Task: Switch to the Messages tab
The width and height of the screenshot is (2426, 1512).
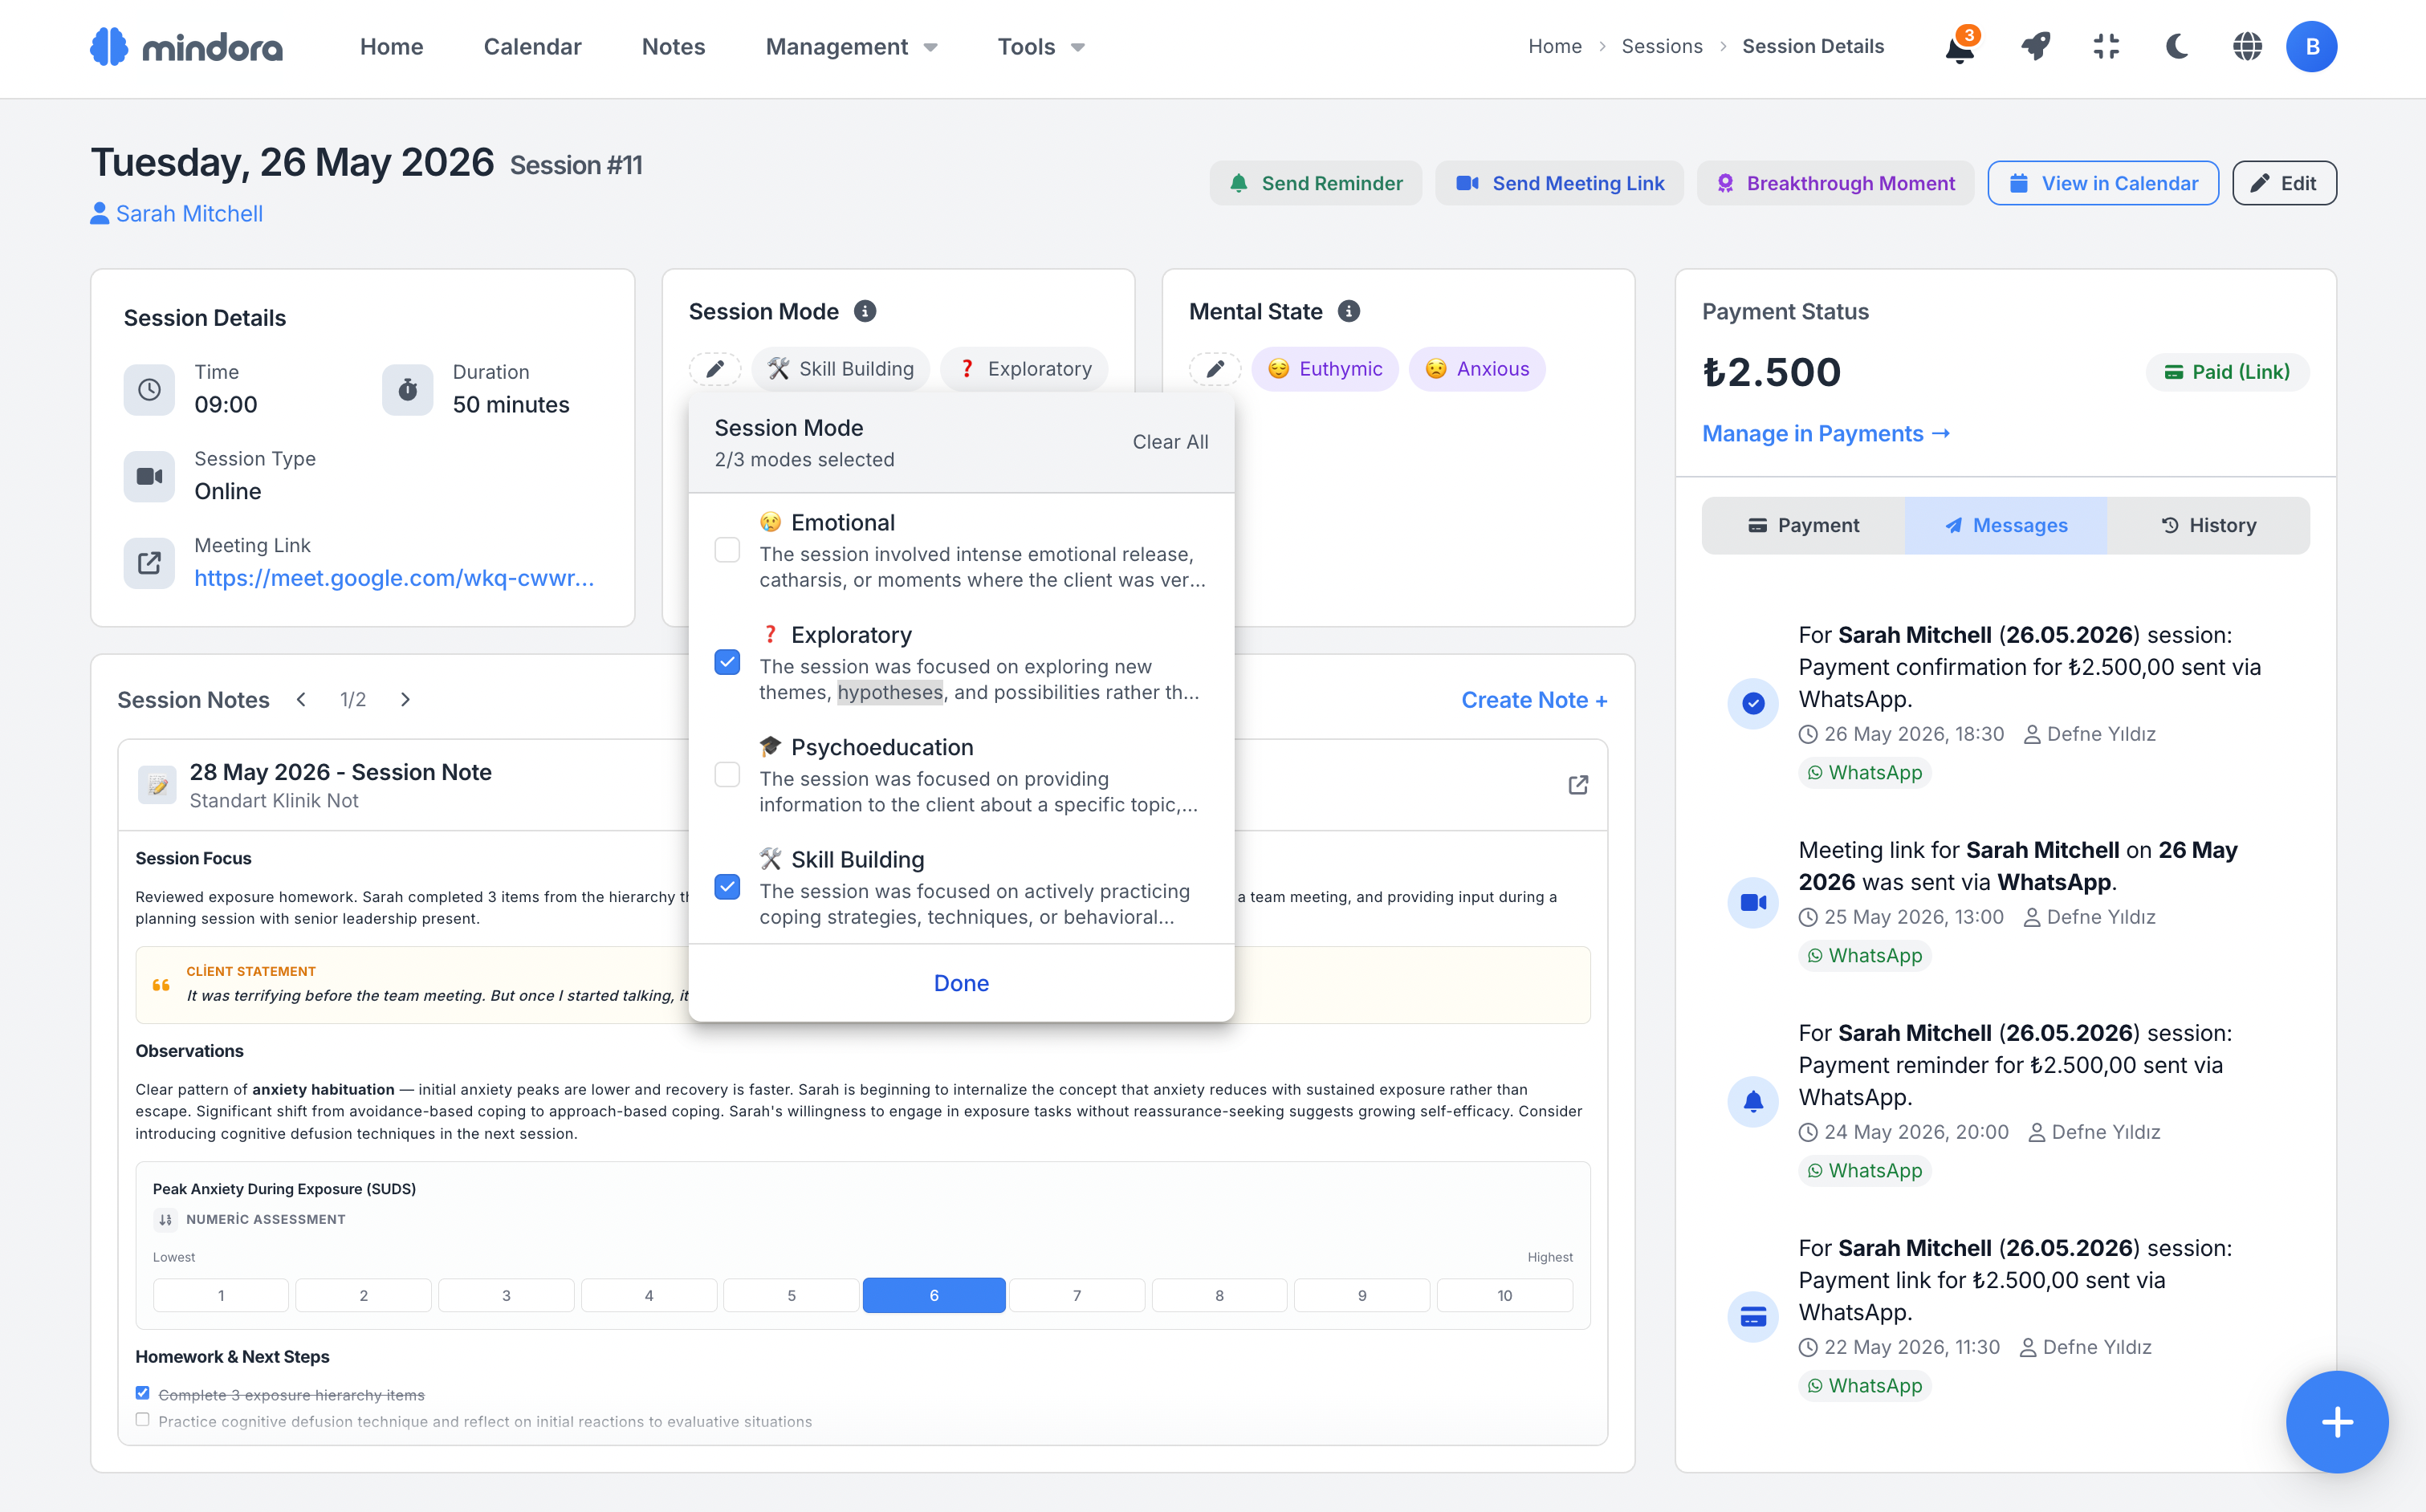Action: click(2006, 525)
